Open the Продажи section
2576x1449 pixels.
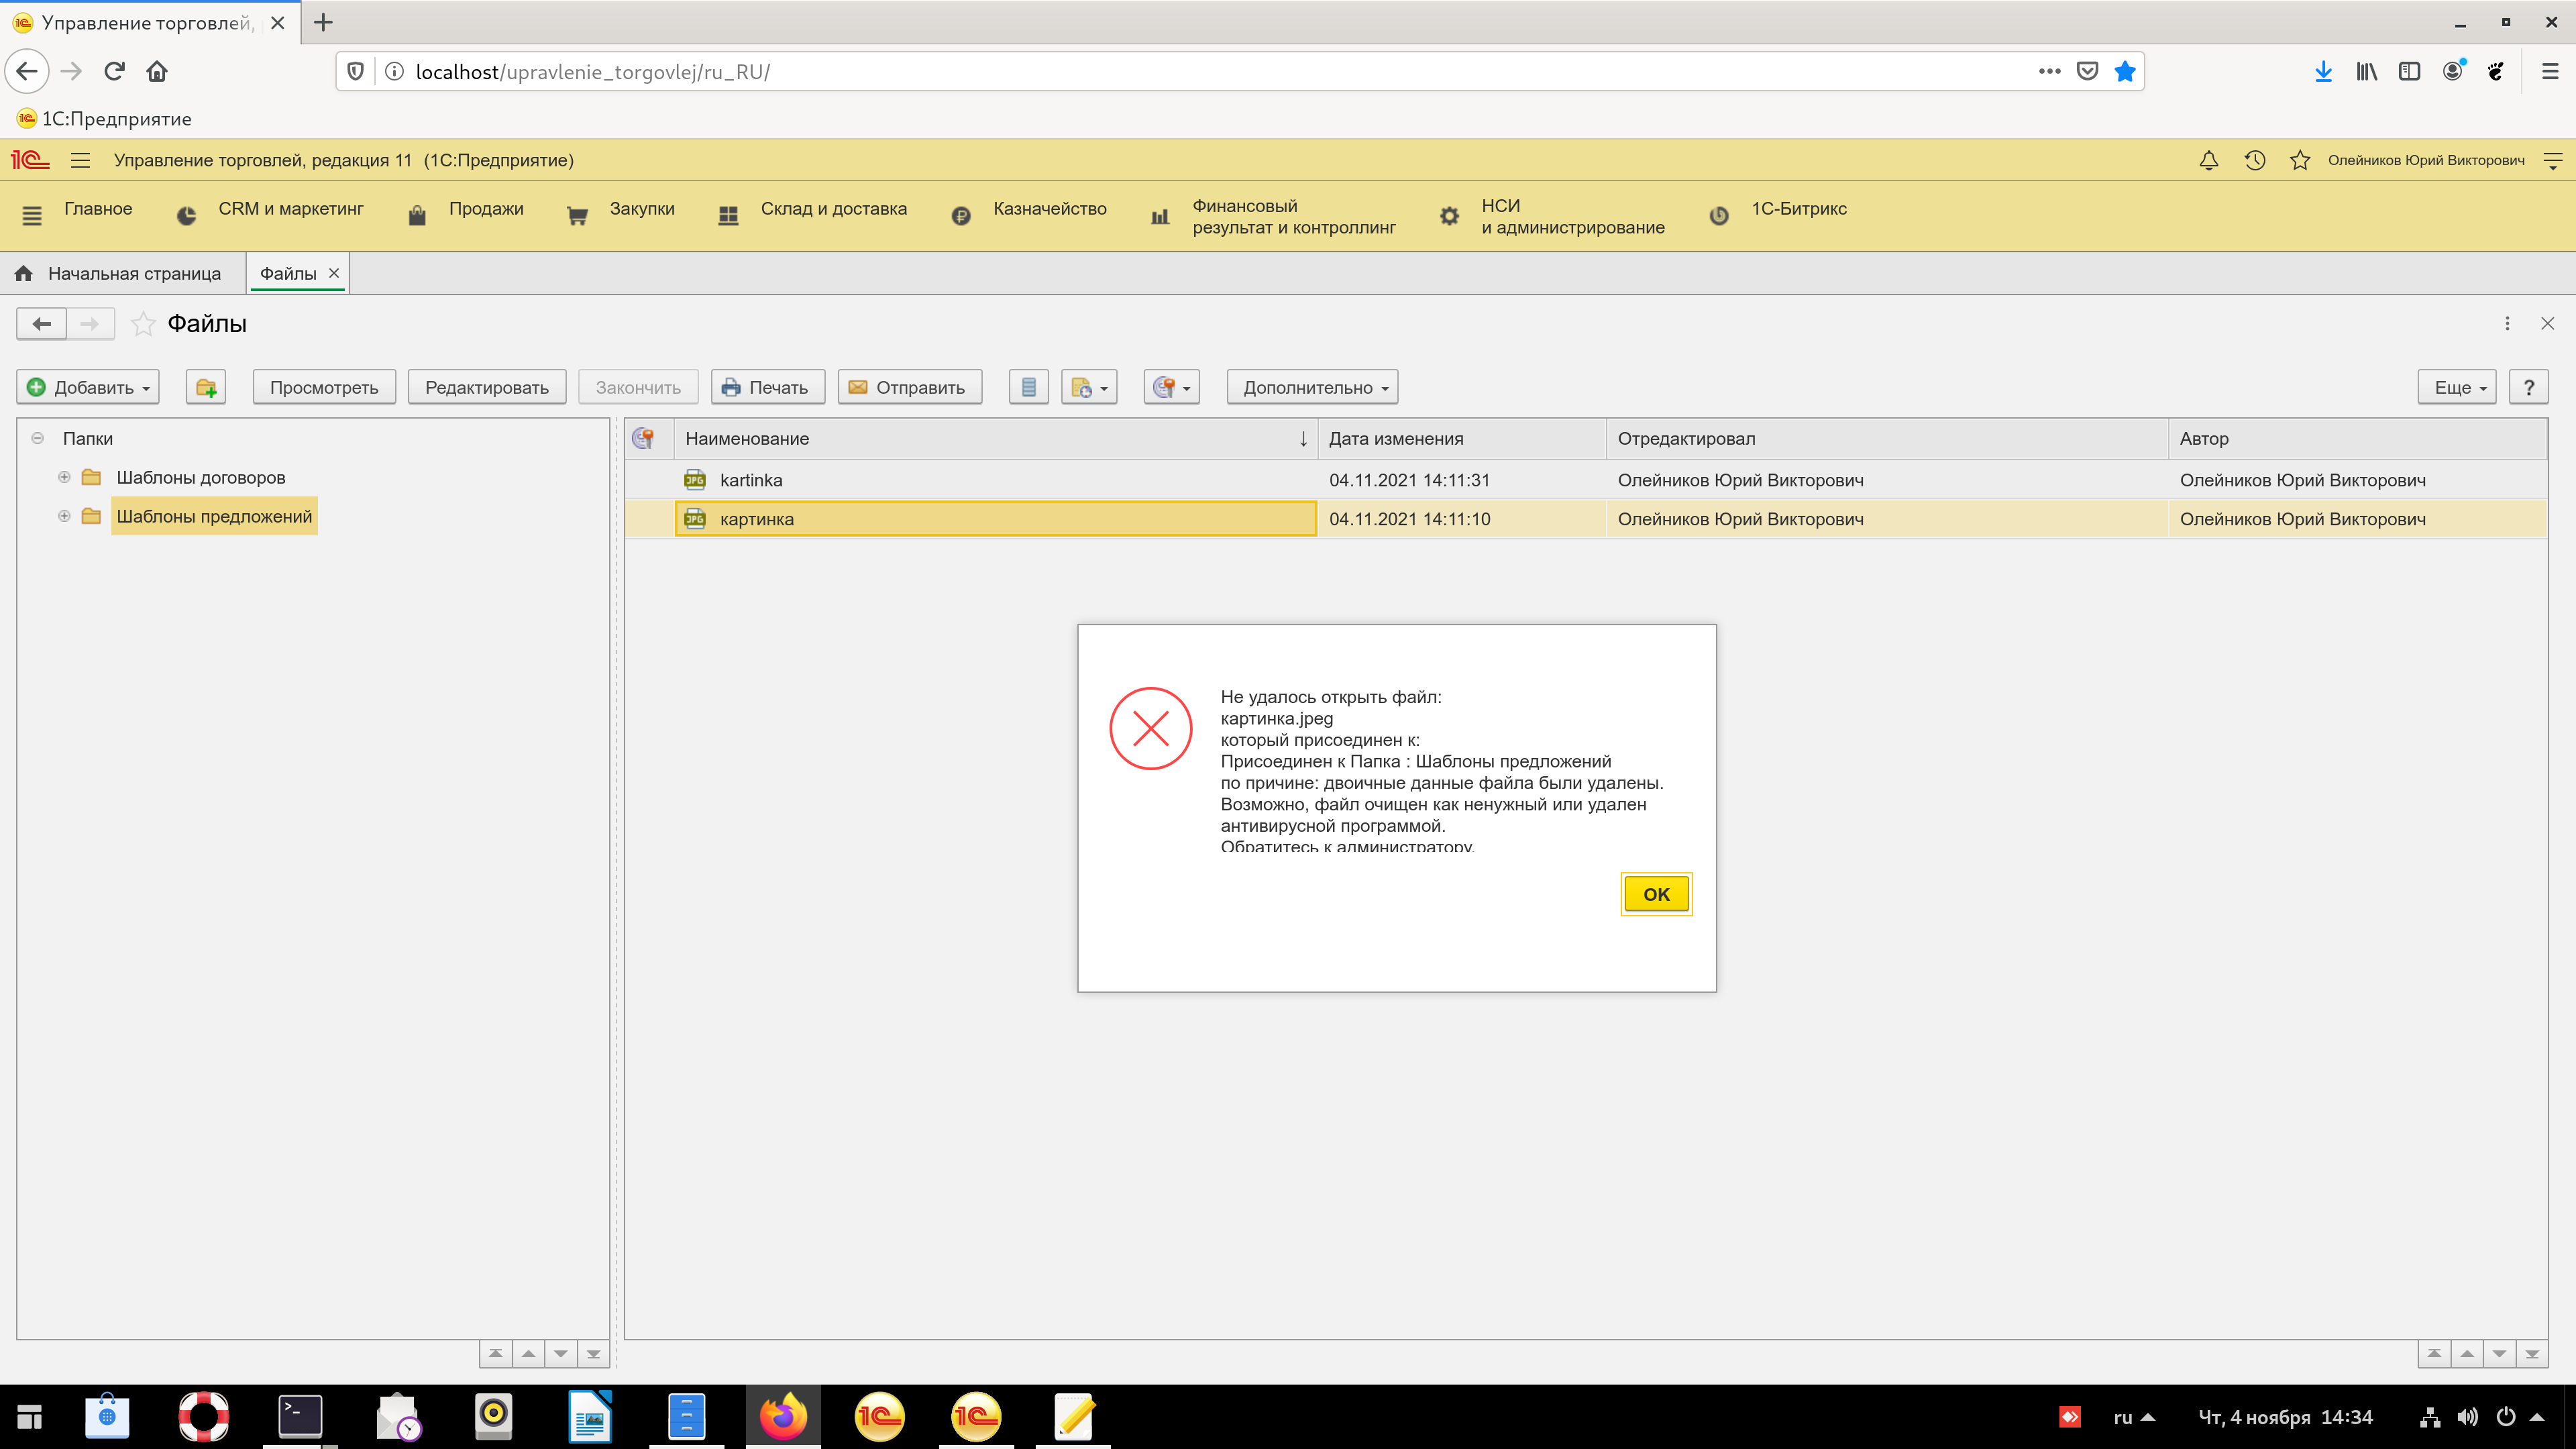point(486,209)
